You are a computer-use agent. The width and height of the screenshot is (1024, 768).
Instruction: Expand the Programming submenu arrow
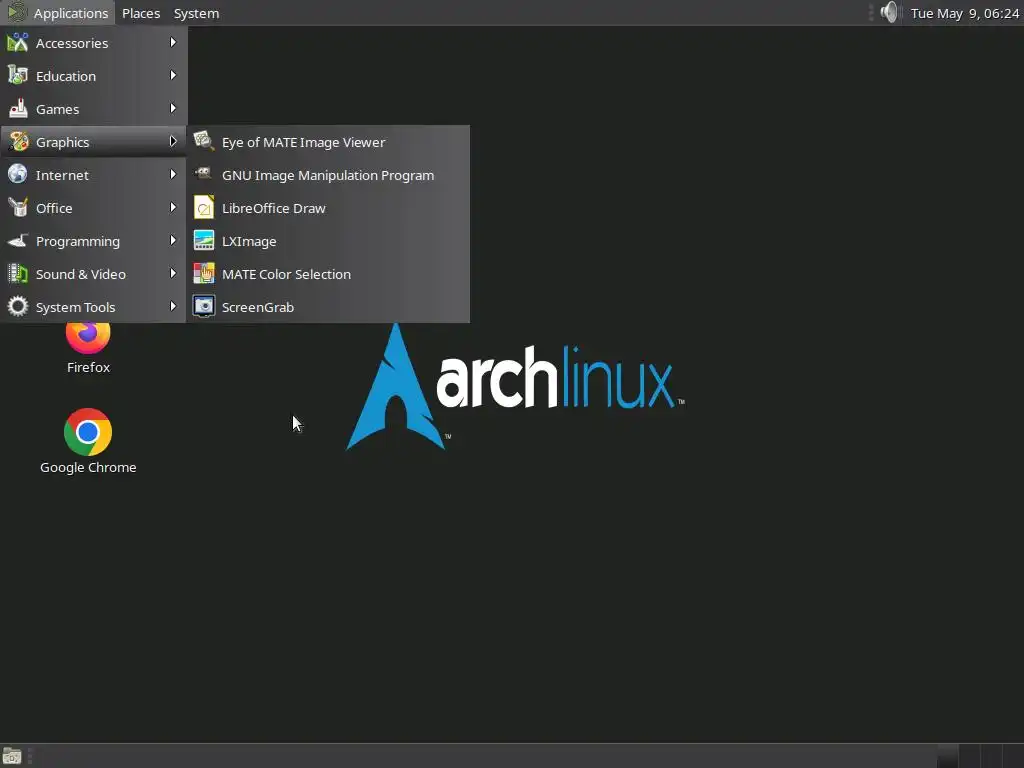click(x=173, y=240)
